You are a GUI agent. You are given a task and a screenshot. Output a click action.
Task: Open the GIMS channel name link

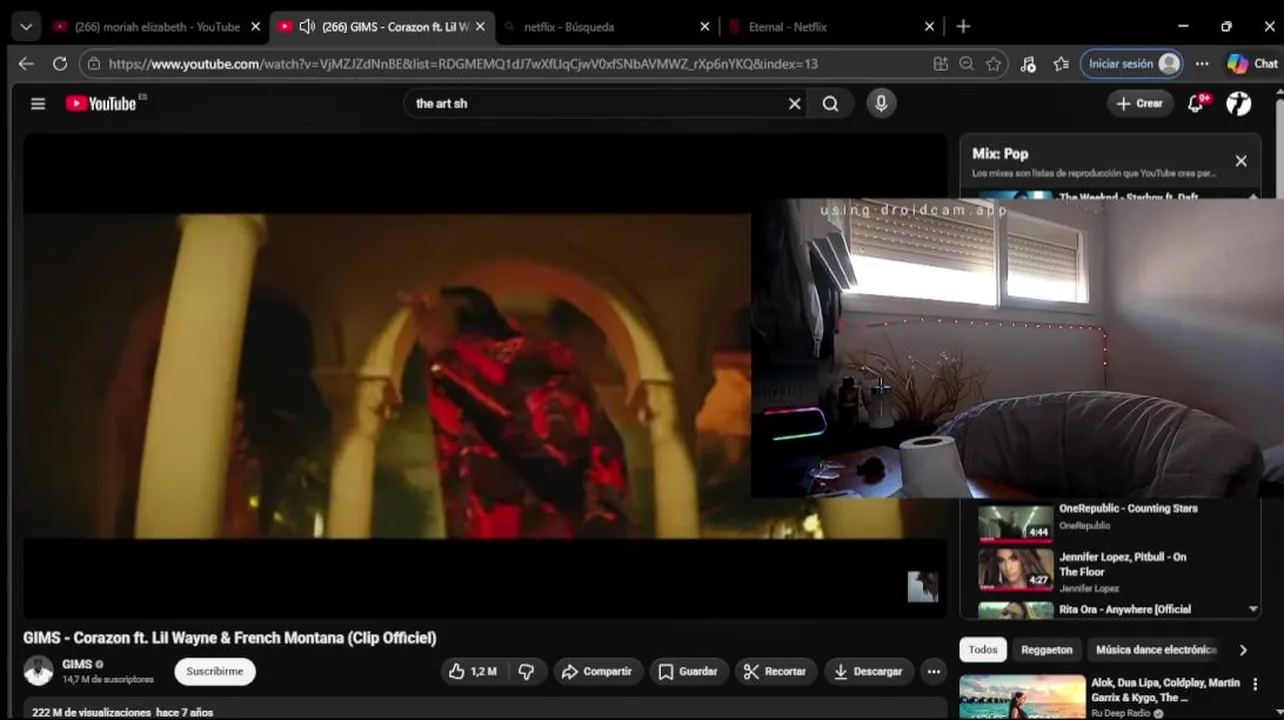coord(77,664)
